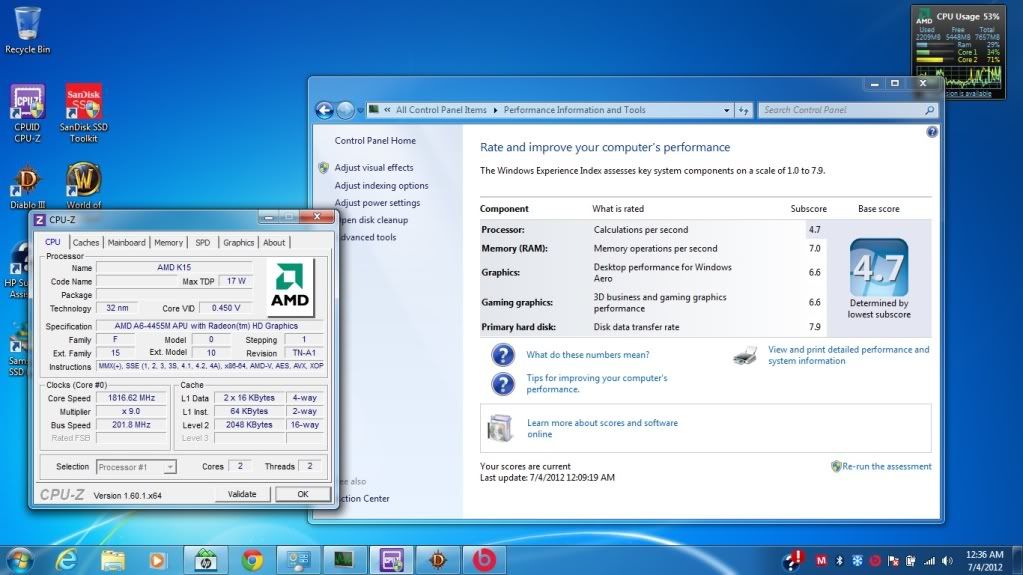
Task: Select the Memory tab in CPU-Z
Action: (x=168, y=243)
